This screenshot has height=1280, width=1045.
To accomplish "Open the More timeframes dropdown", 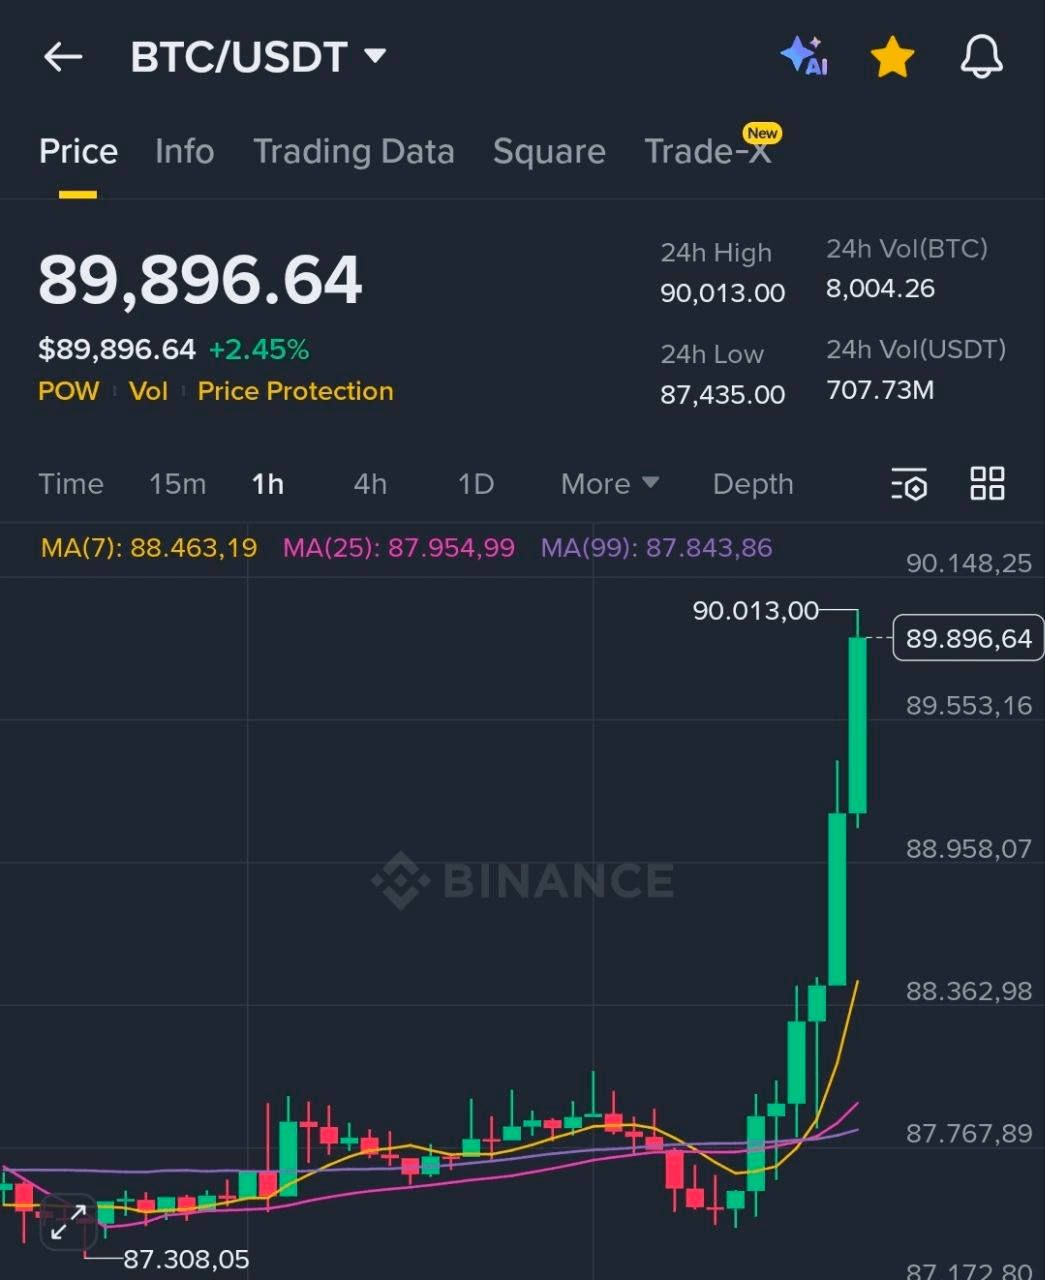I will [609, 484].
